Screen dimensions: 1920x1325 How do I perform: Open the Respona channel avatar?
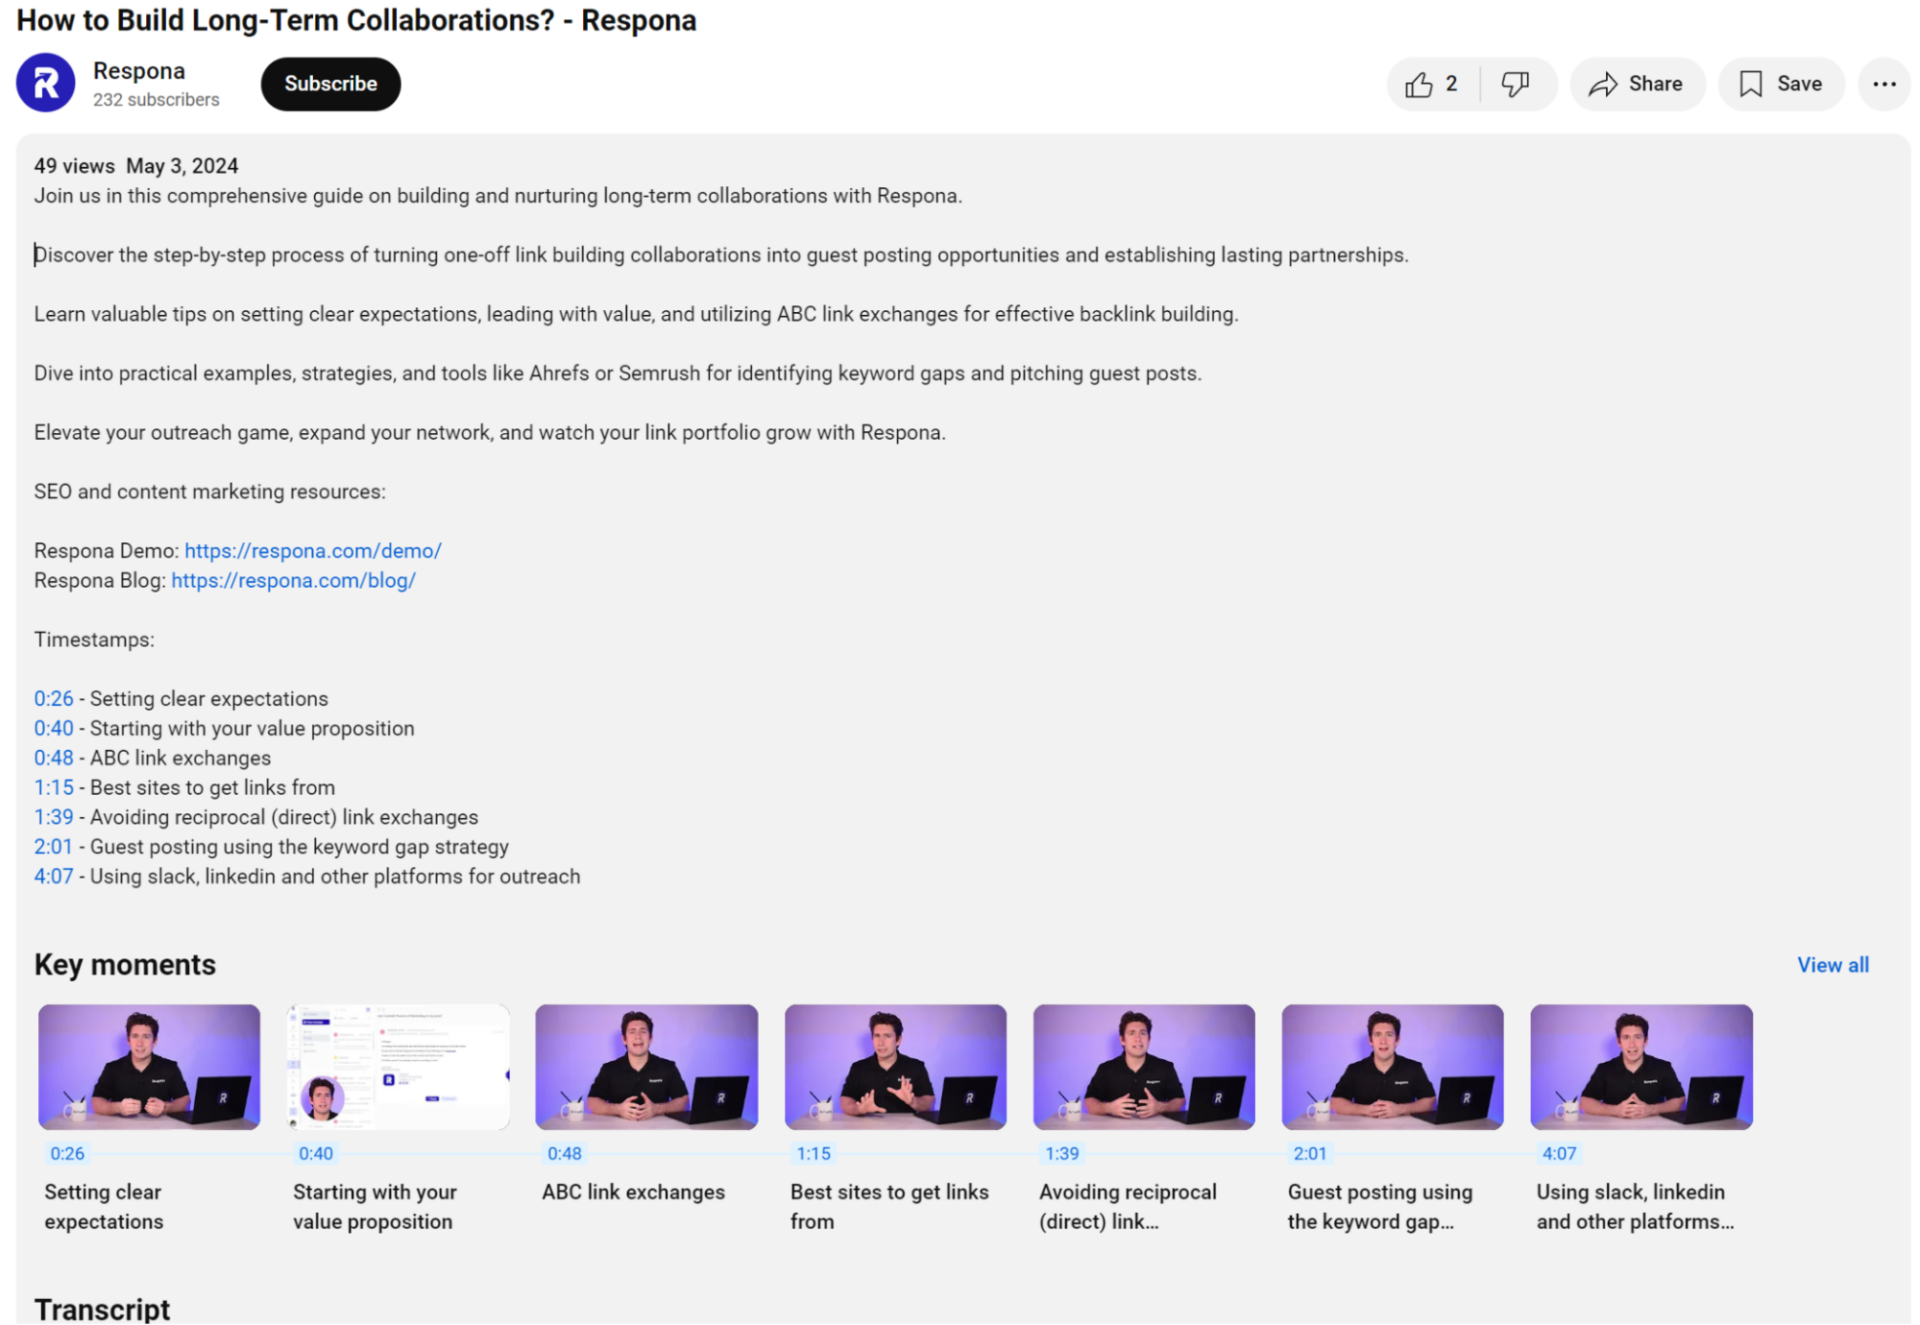45,83
